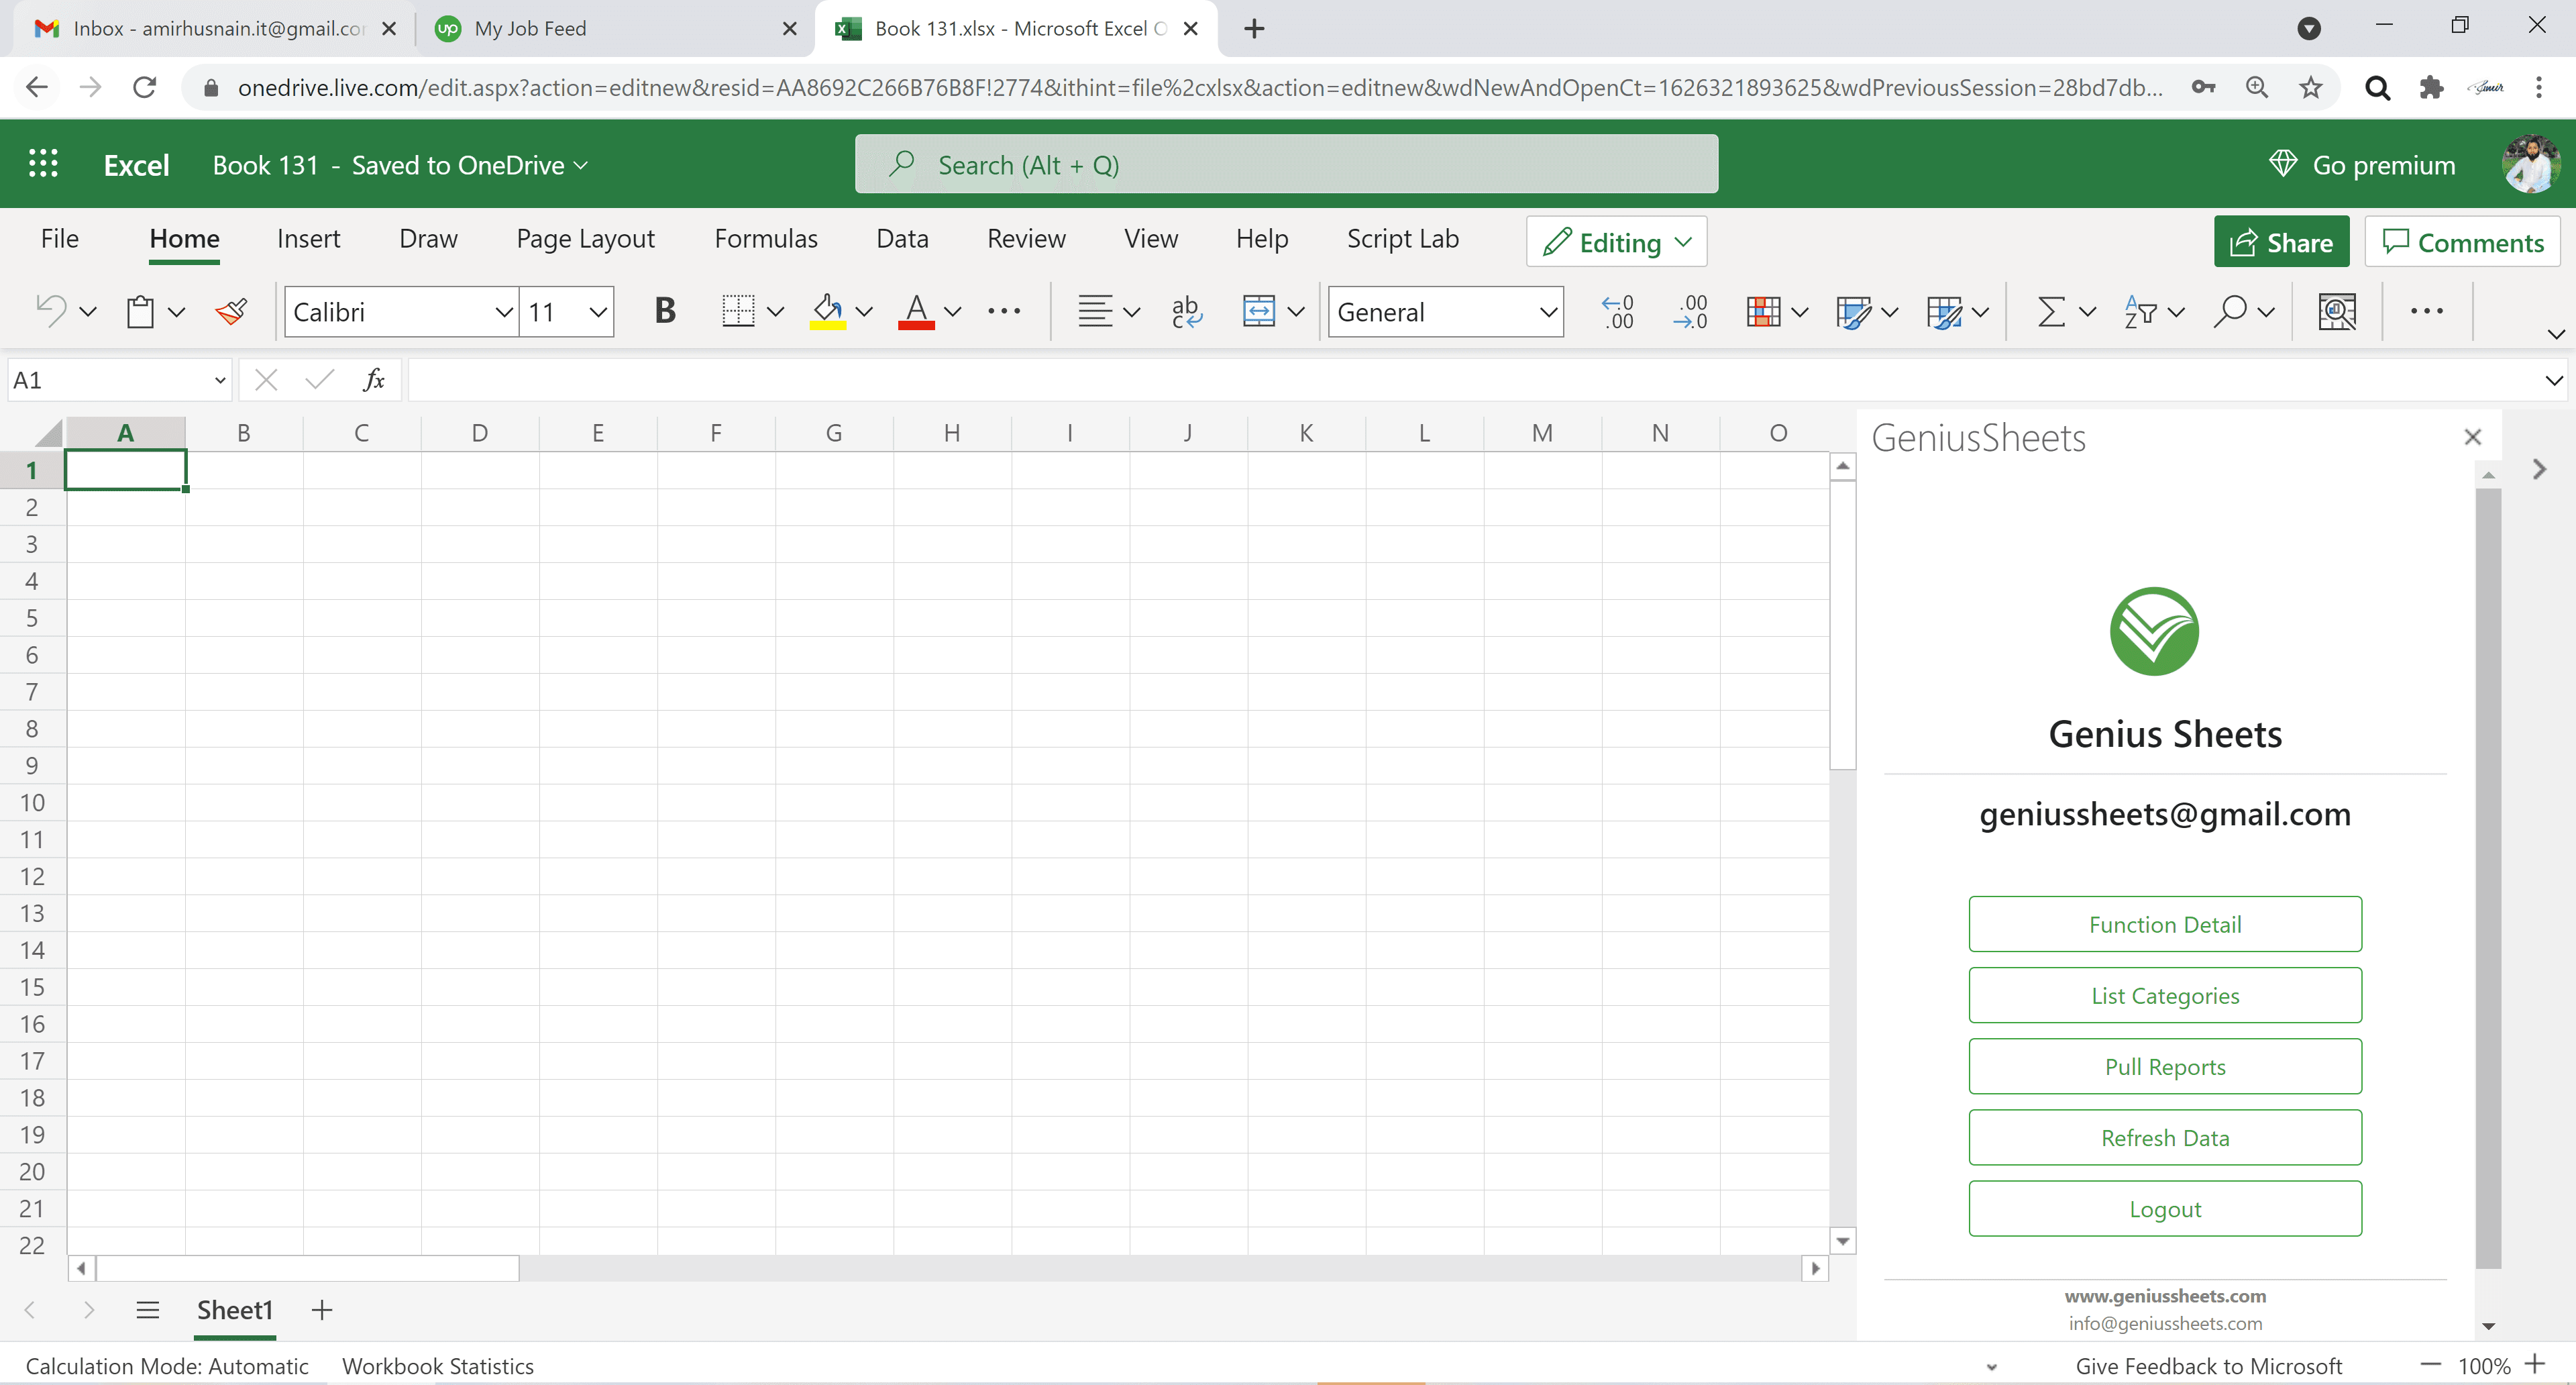Viewport: 2576px width, 1385px height.
Task: Click the Analyze Data icon
Action: coord(2337,312)
